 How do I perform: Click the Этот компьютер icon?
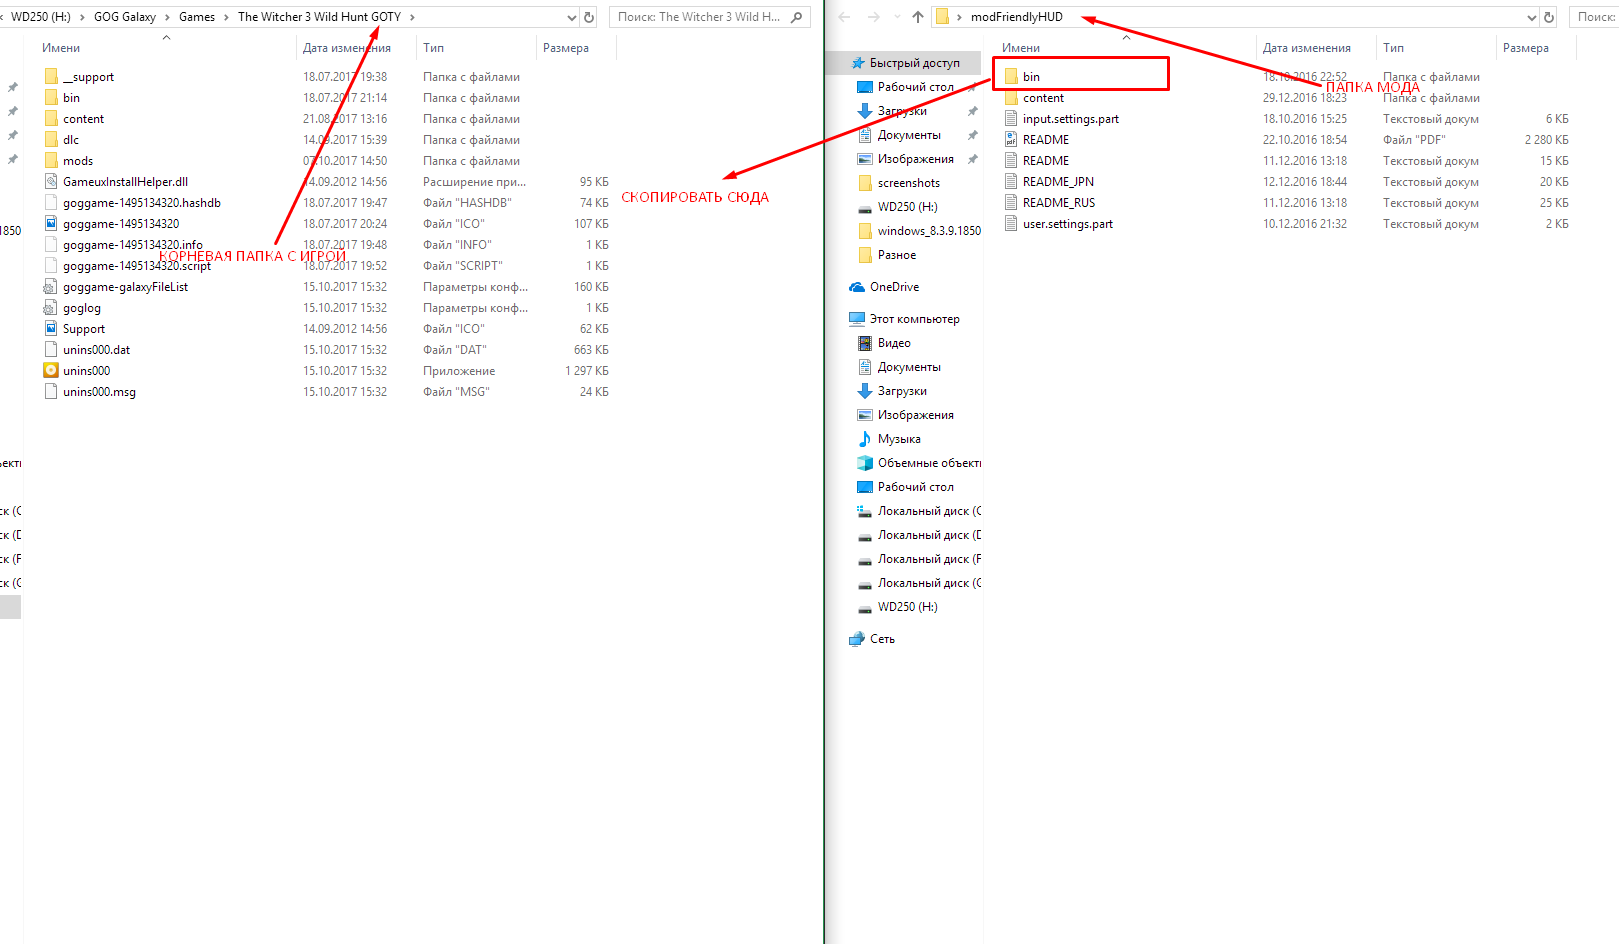coord(857,319)
